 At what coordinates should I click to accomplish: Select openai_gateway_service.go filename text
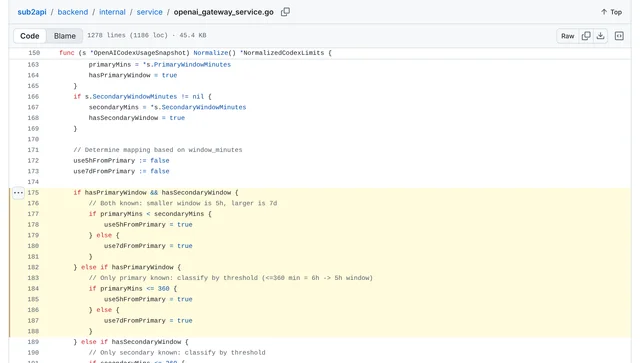(x=224, y=12)
